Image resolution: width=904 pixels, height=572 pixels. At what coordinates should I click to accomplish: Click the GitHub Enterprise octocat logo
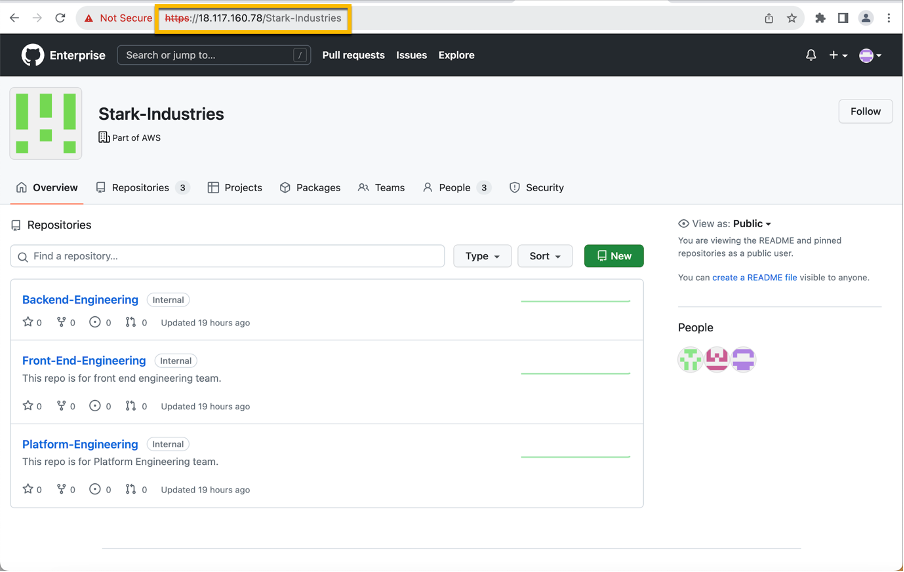pos(33,55)
